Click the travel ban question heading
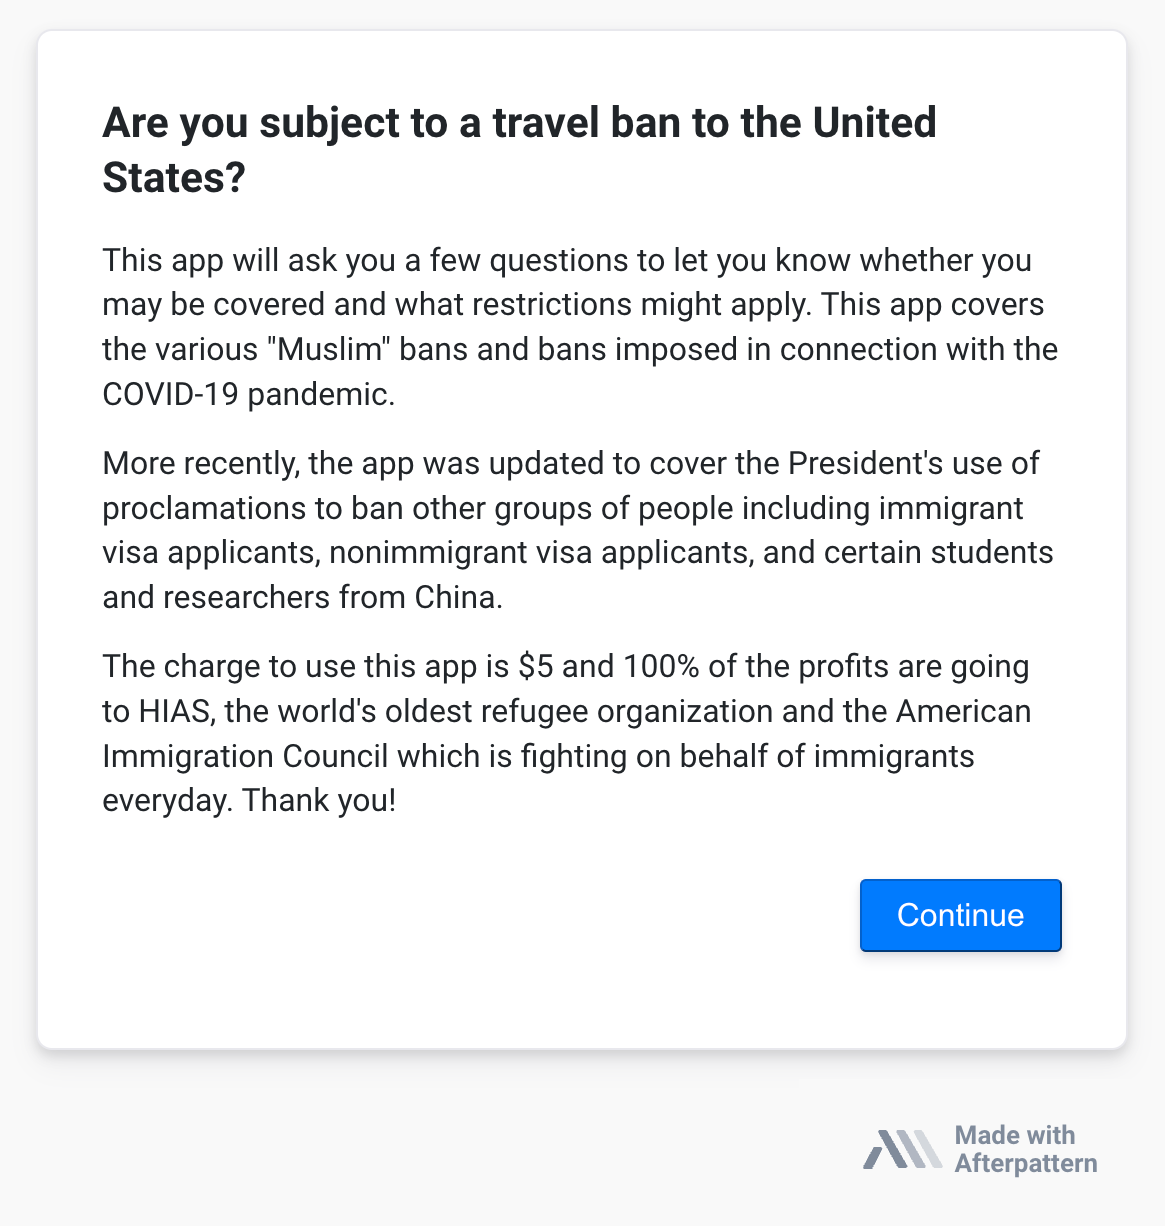The image size is (1165, 1226). tap(519, 150)
